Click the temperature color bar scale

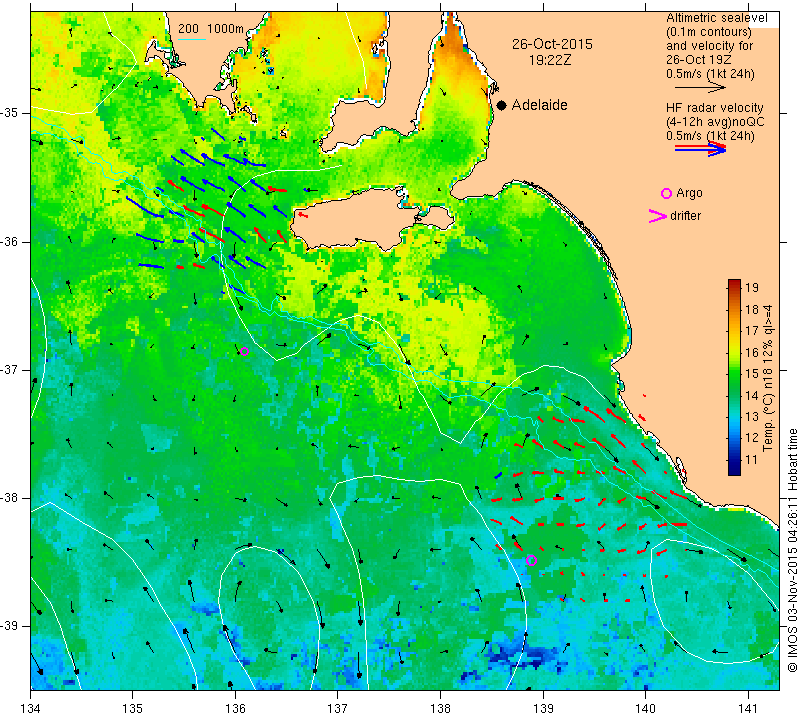[x=734, y=377]
